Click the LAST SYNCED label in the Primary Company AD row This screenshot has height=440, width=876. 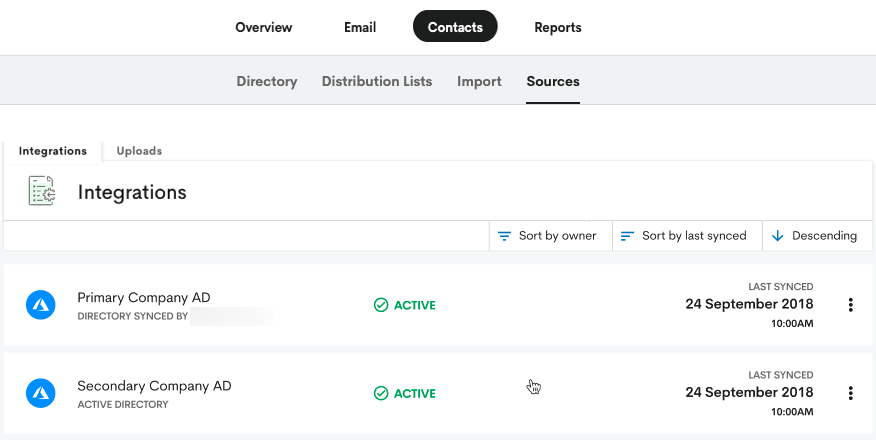(x=780, y=287)
